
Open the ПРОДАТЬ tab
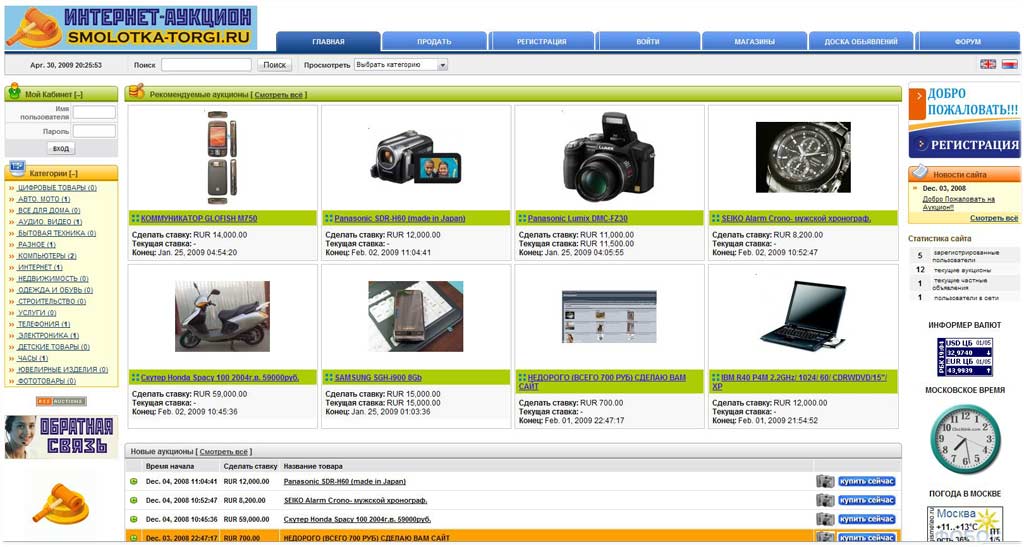point(434,41)
